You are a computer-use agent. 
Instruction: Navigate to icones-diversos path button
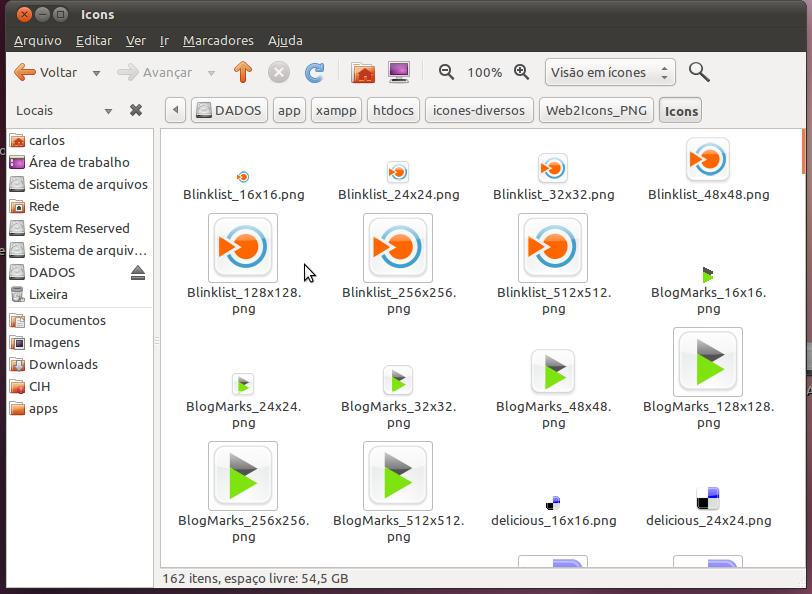click(x=479, y=110)
